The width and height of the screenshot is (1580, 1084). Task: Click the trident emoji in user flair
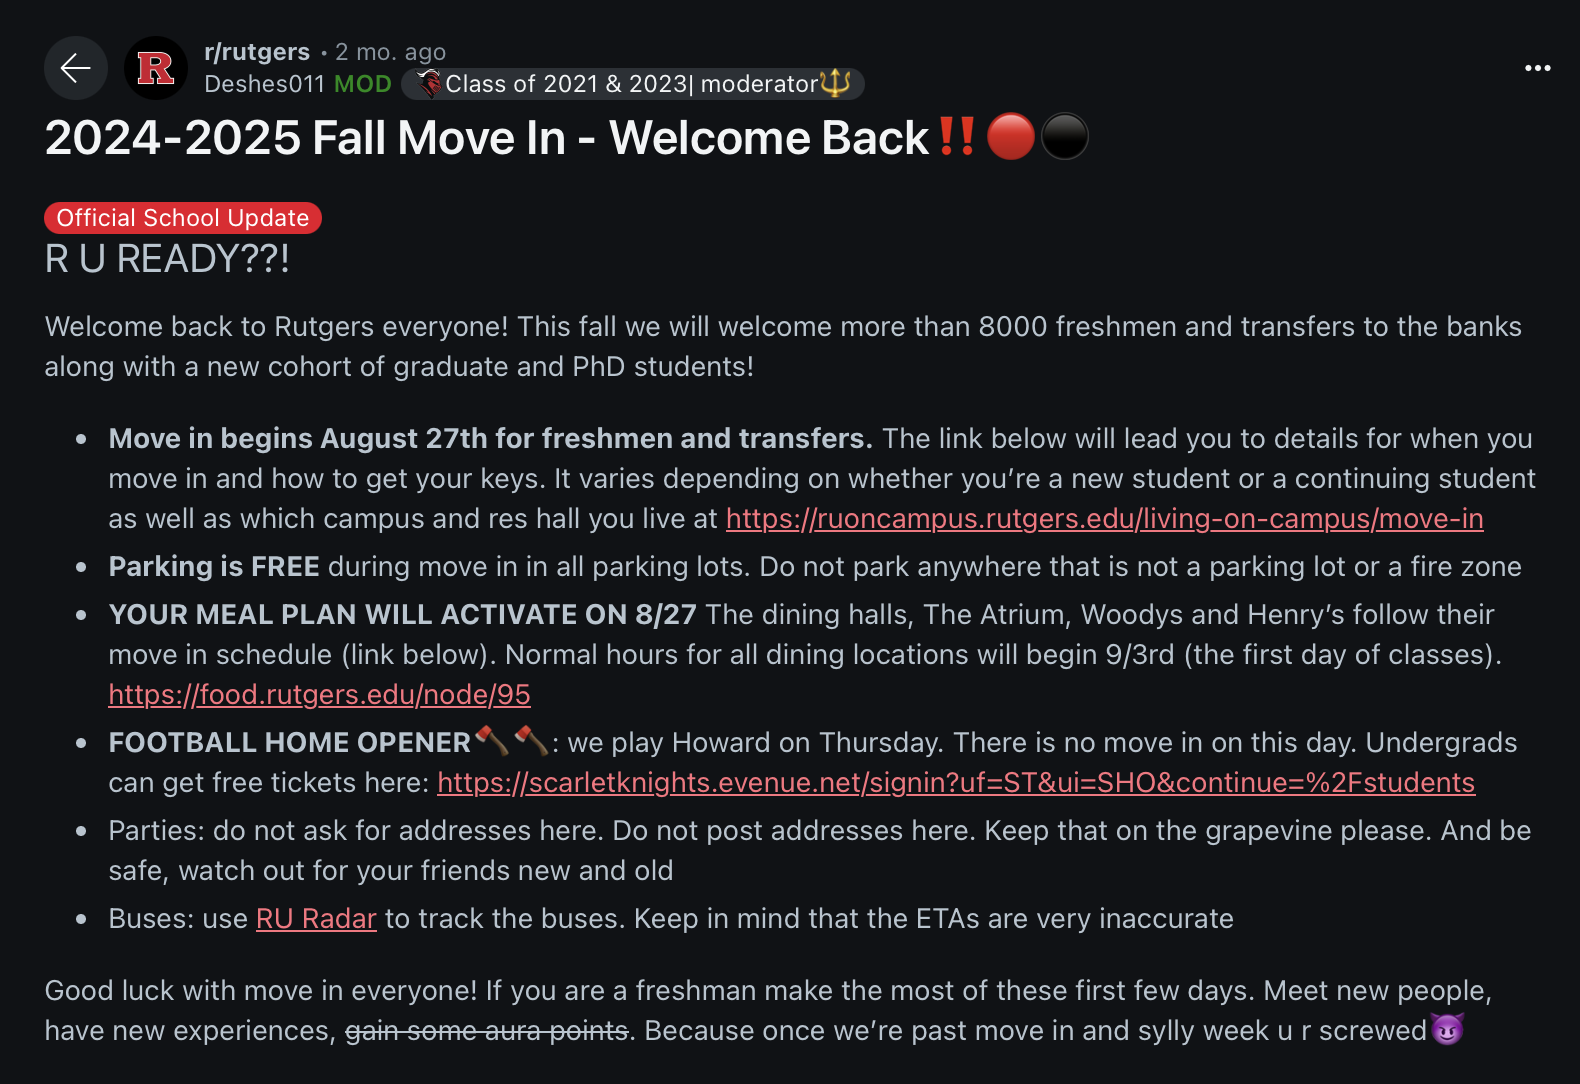pos(835,84)
